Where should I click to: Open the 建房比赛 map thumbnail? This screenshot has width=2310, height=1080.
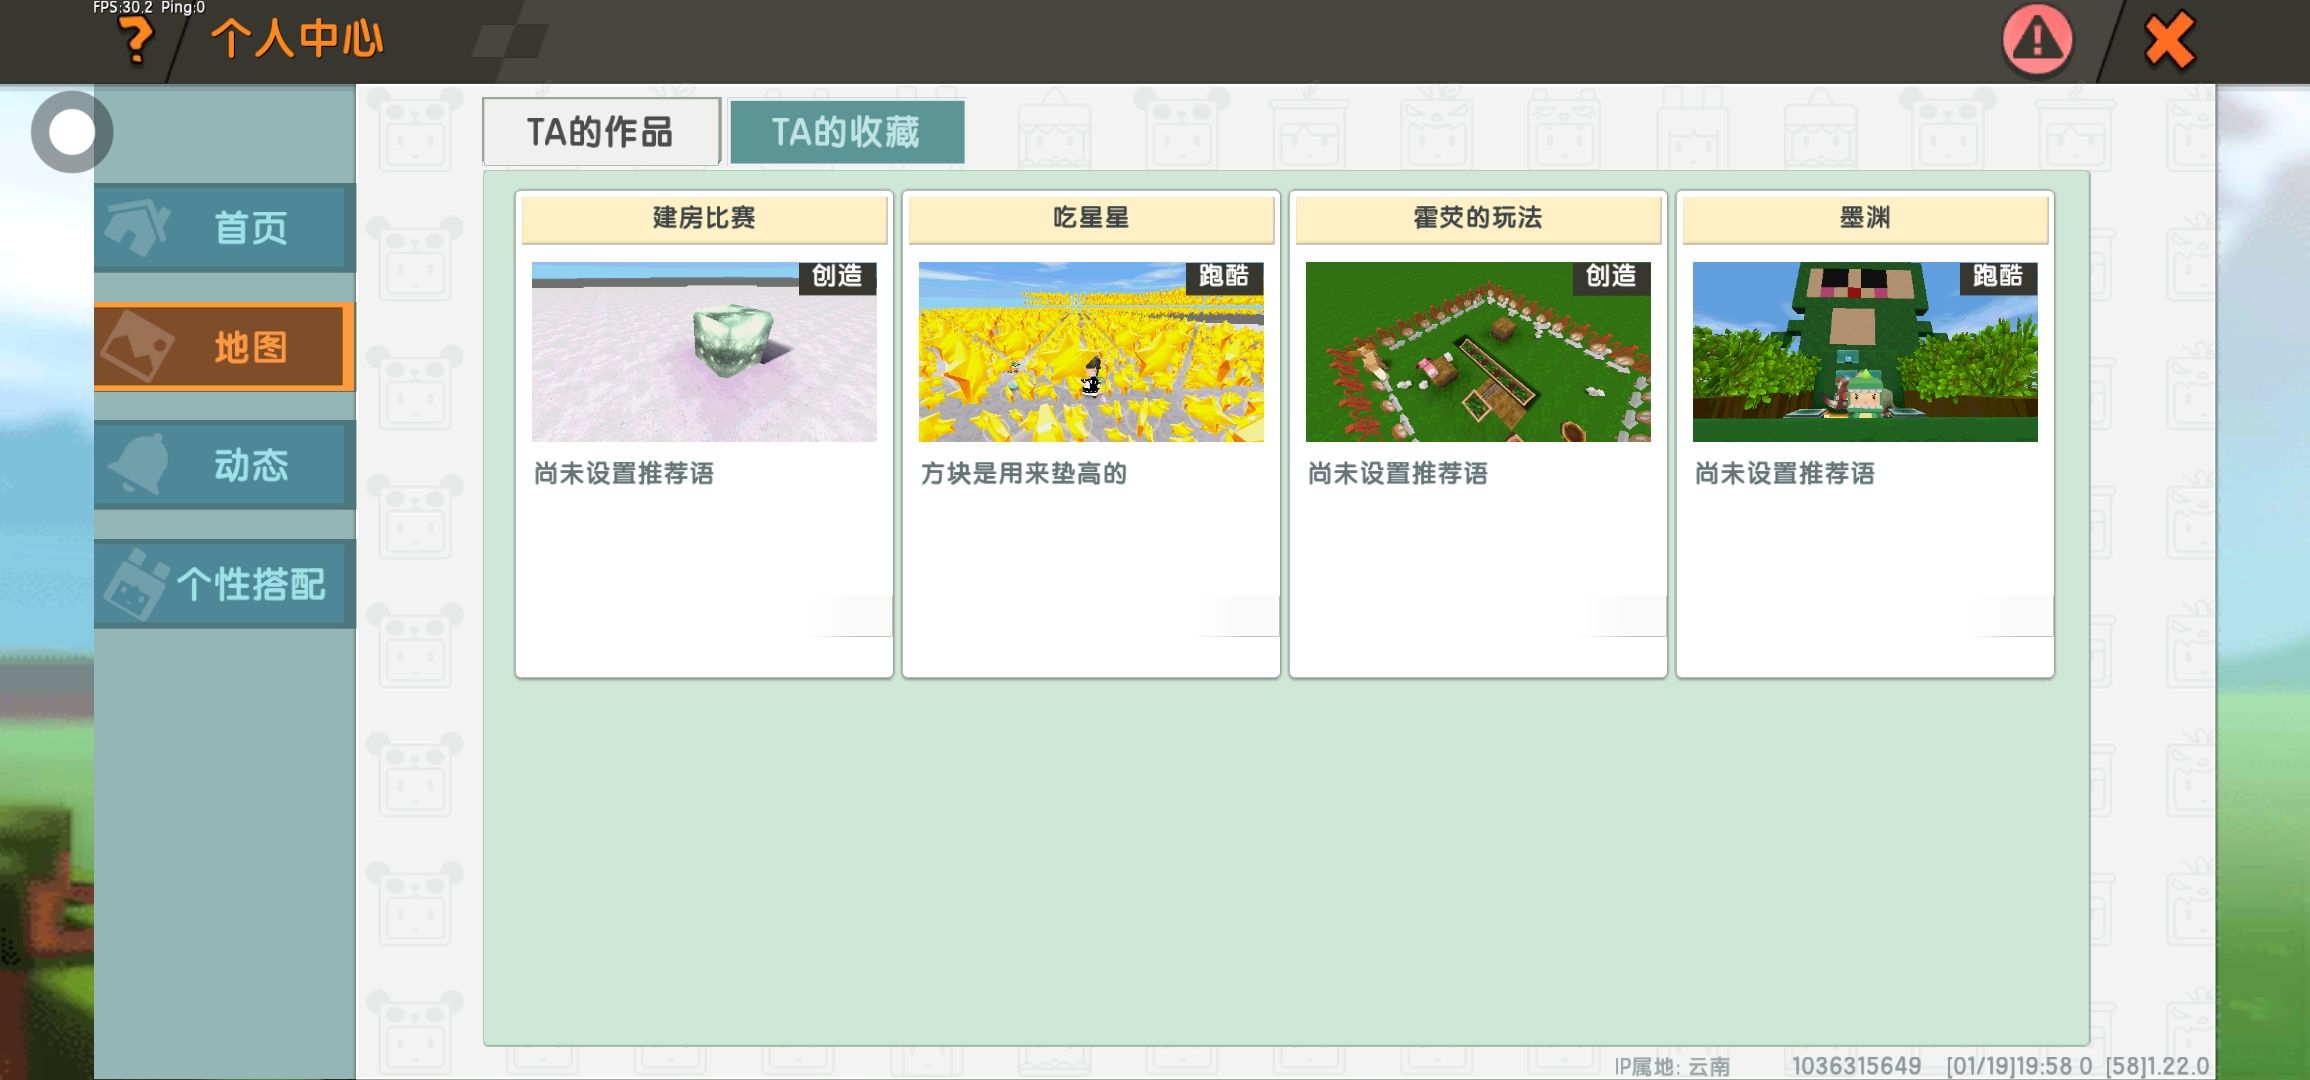[704, 352]
